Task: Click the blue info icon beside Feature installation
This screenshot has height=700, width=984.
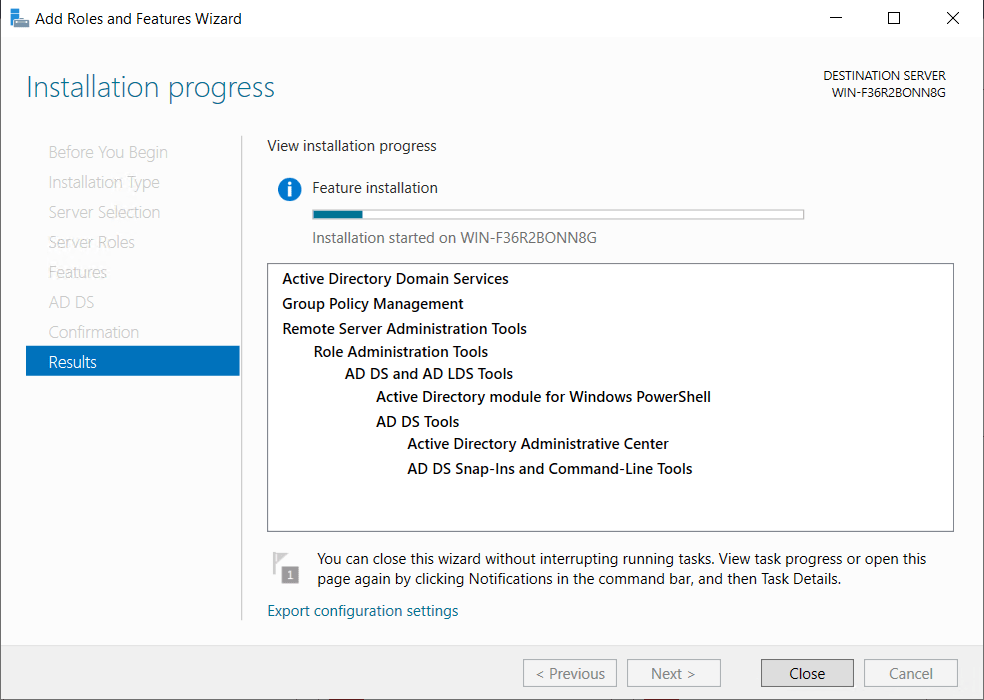Action: pyautogui.click(x=289, y=189)
